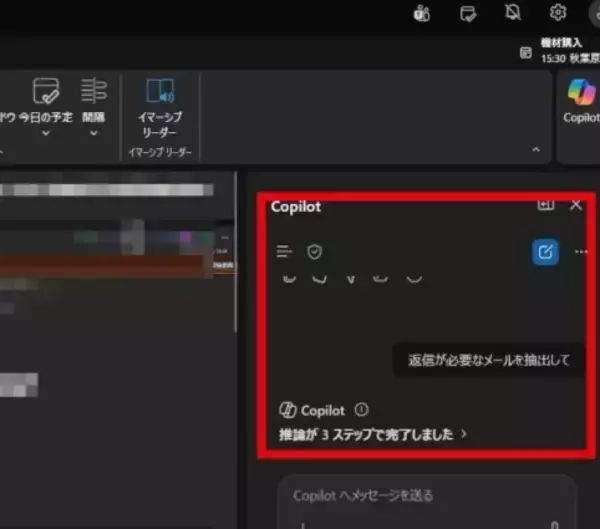600x529 pixels.
Task: Focus the Copilot へメッセージを送る input box
Action: pyautogui.click(x=427, y=502)
